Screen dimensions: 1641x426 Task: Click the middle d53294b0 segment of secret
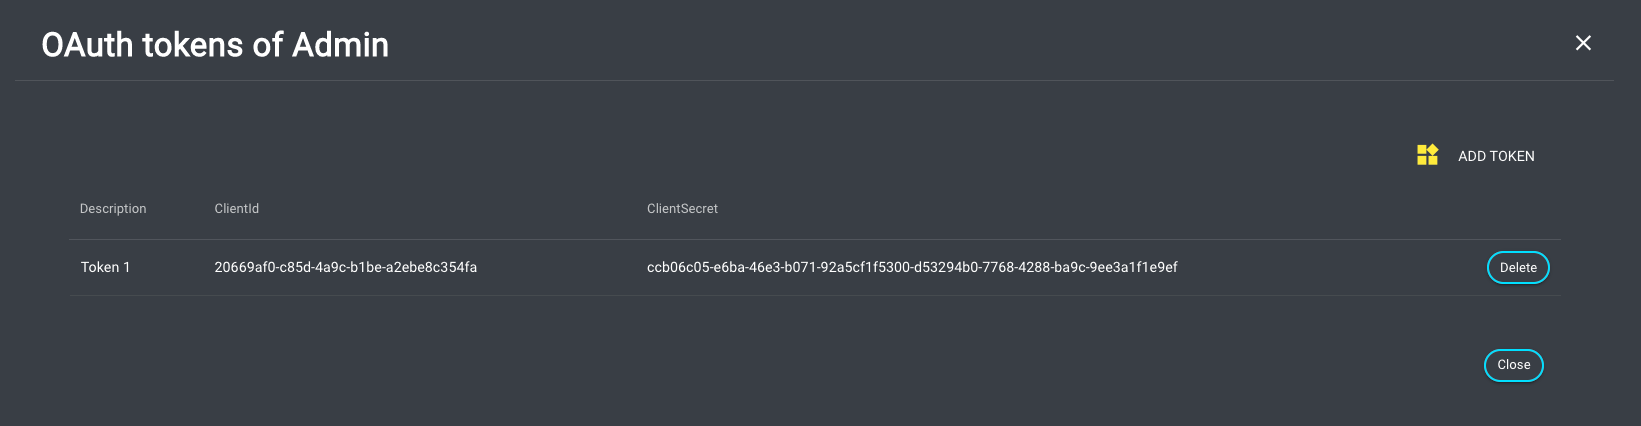pyautogui.click(x=943, y=267)
